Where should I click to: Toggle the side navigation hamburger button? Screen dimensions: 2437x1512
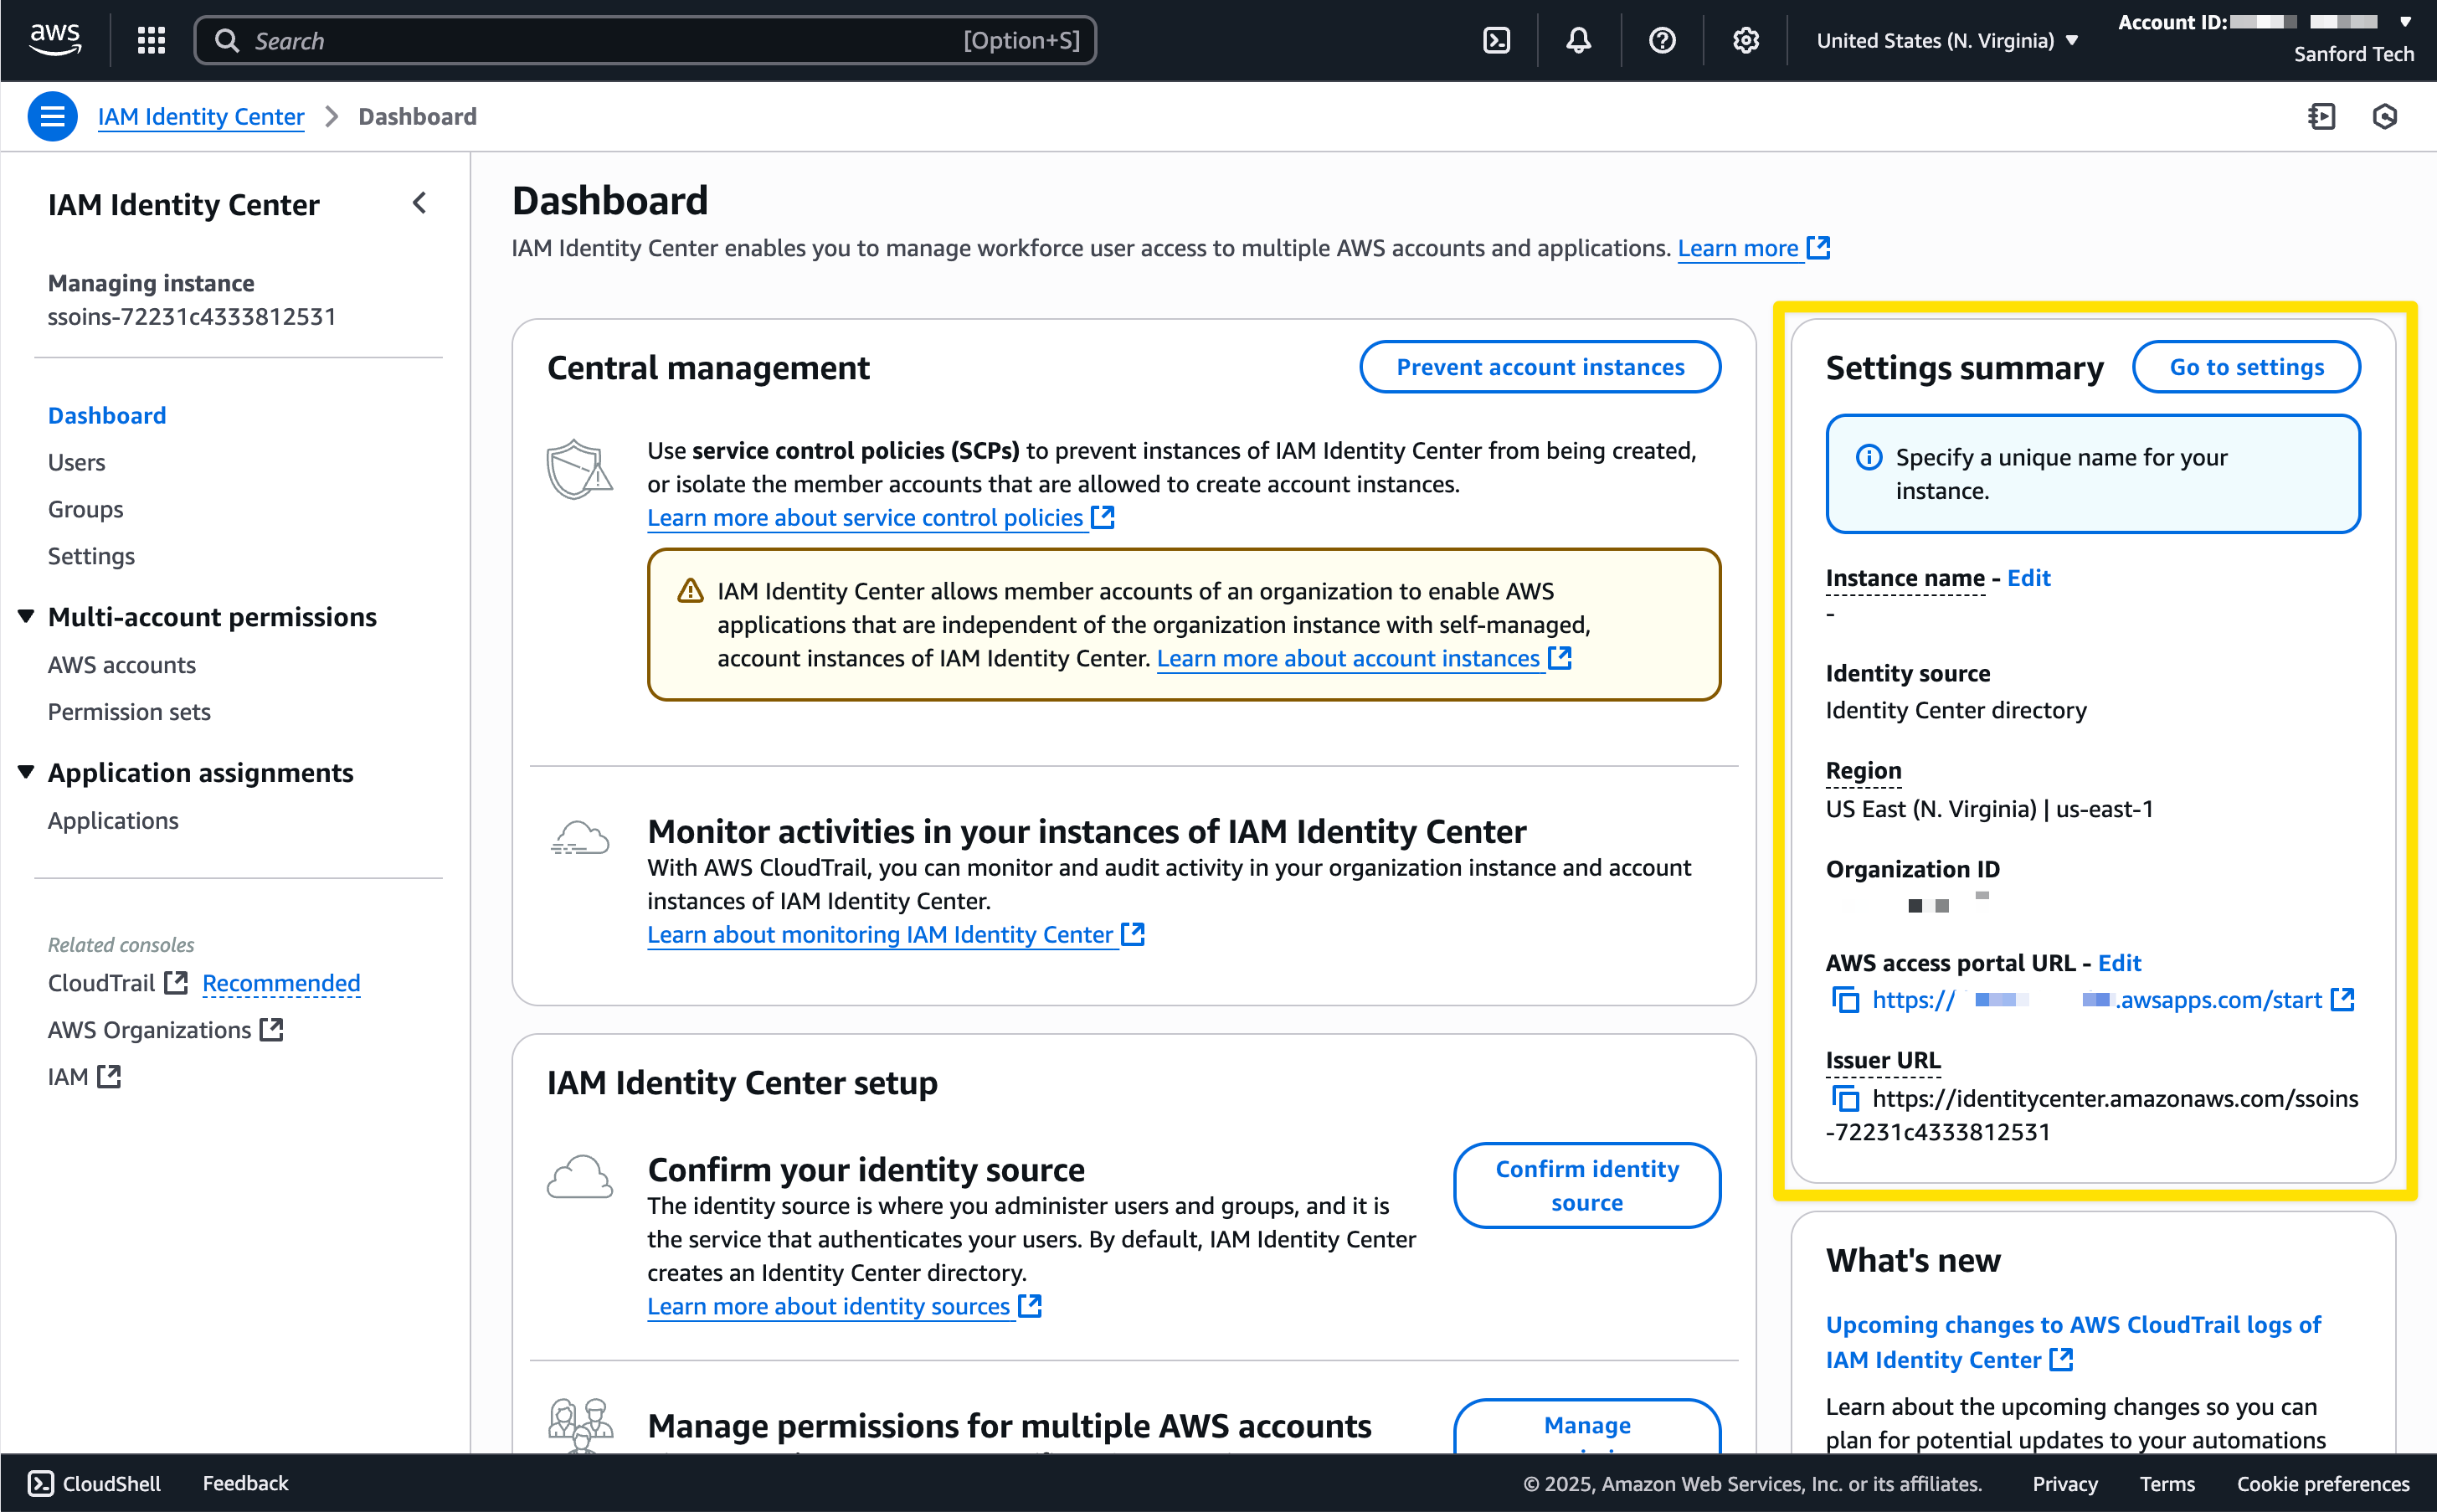[52, 116]
